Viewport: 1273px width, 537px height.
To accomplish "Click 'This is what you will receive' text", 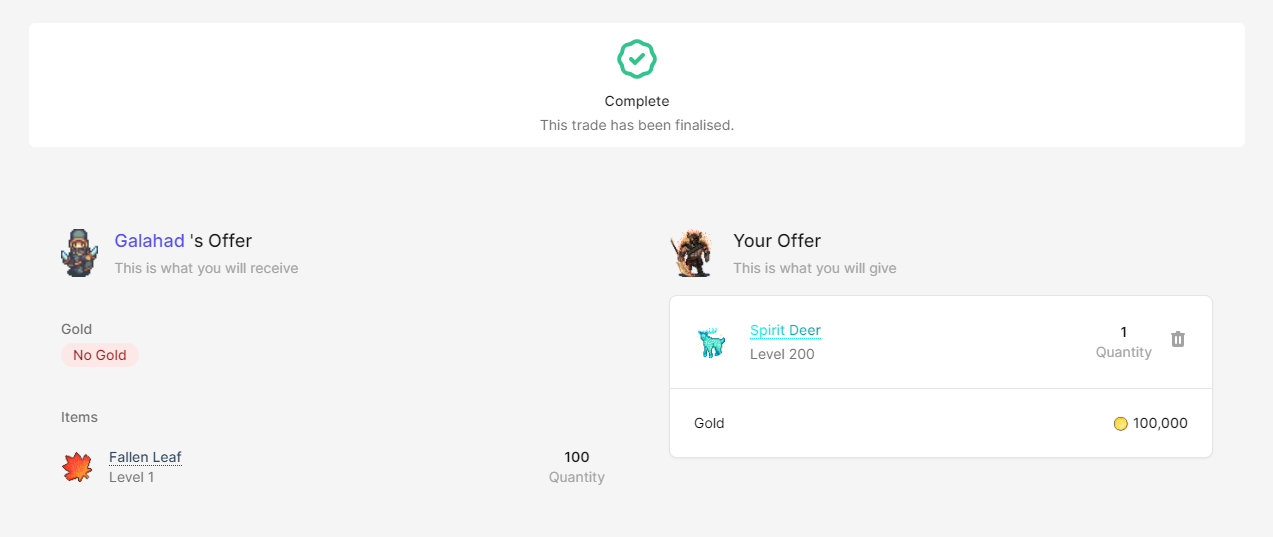I will (206, 268).
